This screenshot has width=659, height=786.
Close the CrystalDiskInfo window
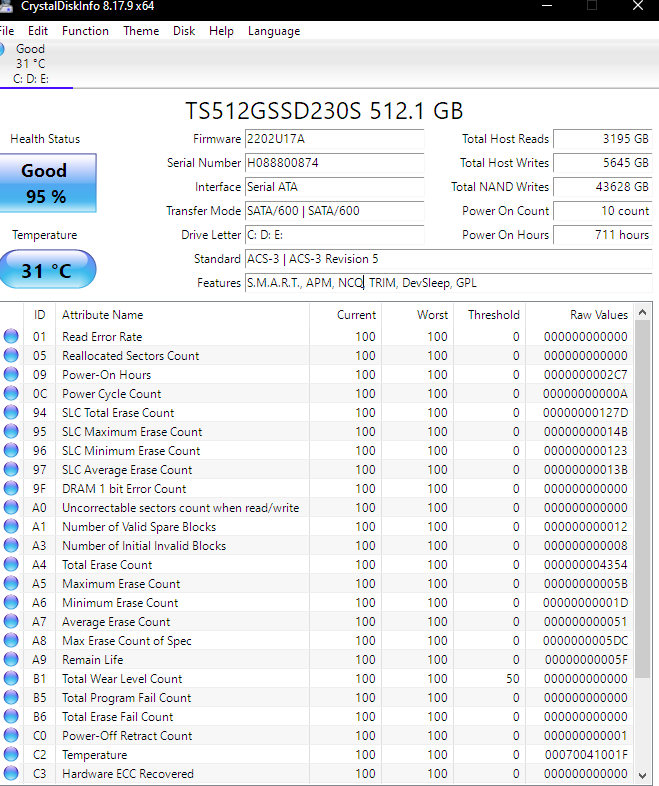pos(638,6)
